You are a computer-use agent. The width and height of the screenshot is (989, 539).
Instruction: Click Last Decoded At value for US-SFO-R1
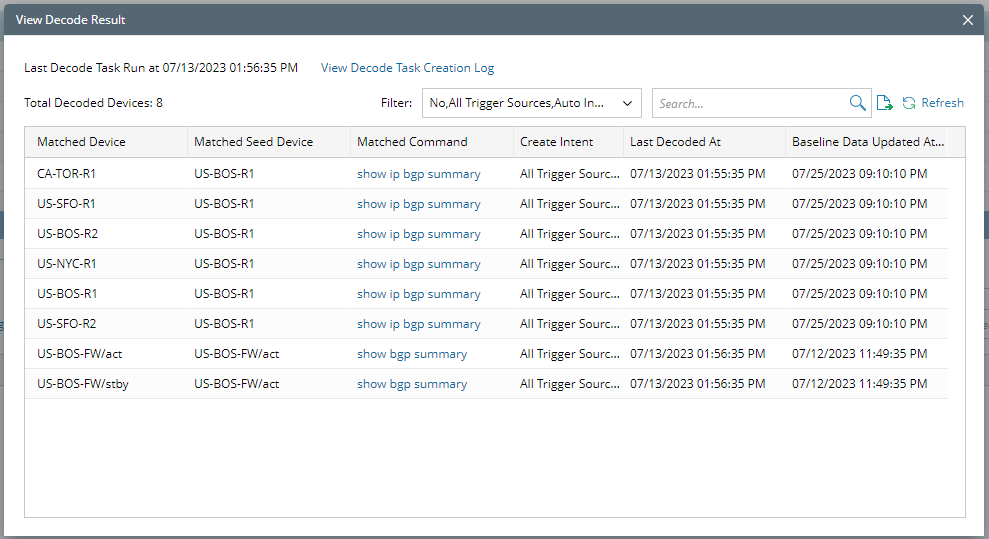pyautogui.click(x=698, y=204)
